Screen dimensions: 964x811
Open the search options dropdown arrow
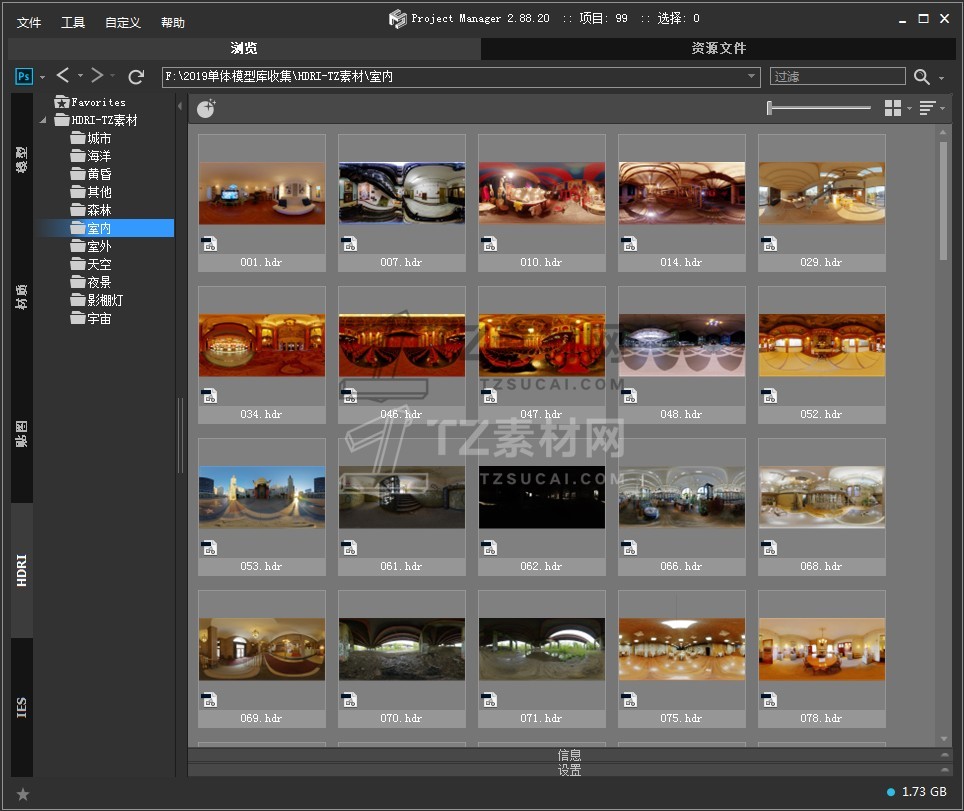(x=941, y=78)
